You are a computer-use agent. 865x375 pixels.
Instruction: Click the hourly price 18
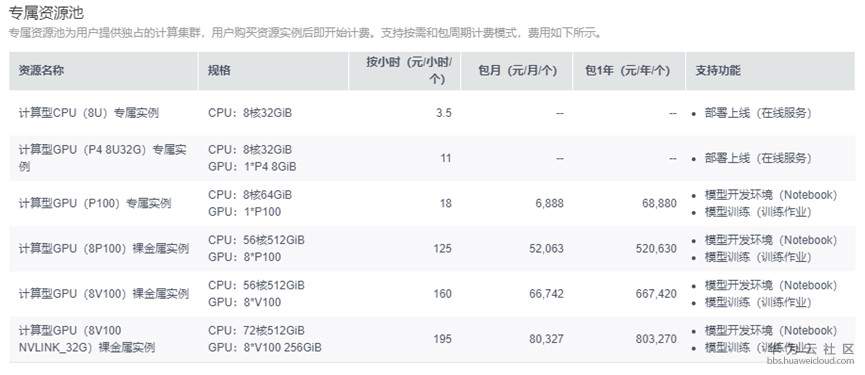coord(446,203)
